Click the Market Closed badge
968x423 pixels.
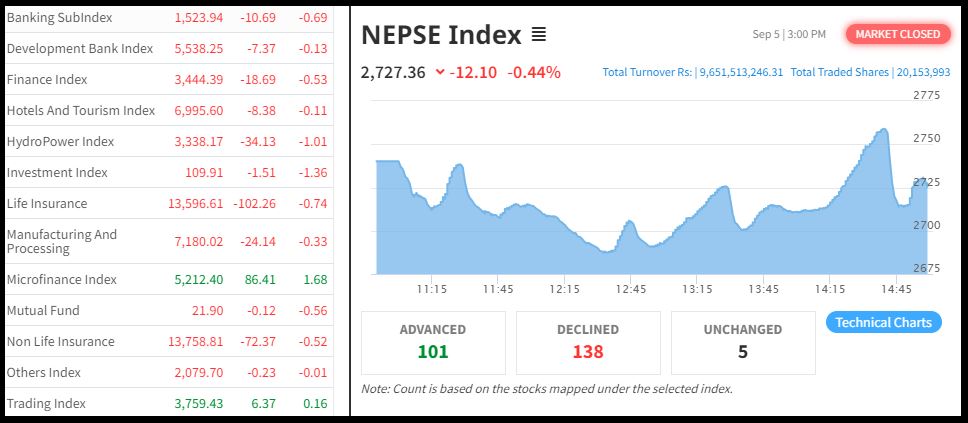898,34
